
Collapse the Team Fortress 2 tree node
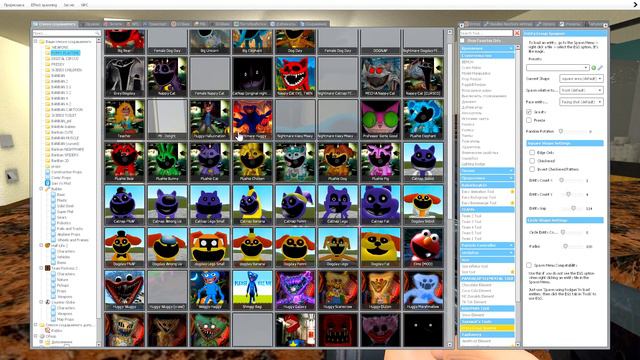41,268
